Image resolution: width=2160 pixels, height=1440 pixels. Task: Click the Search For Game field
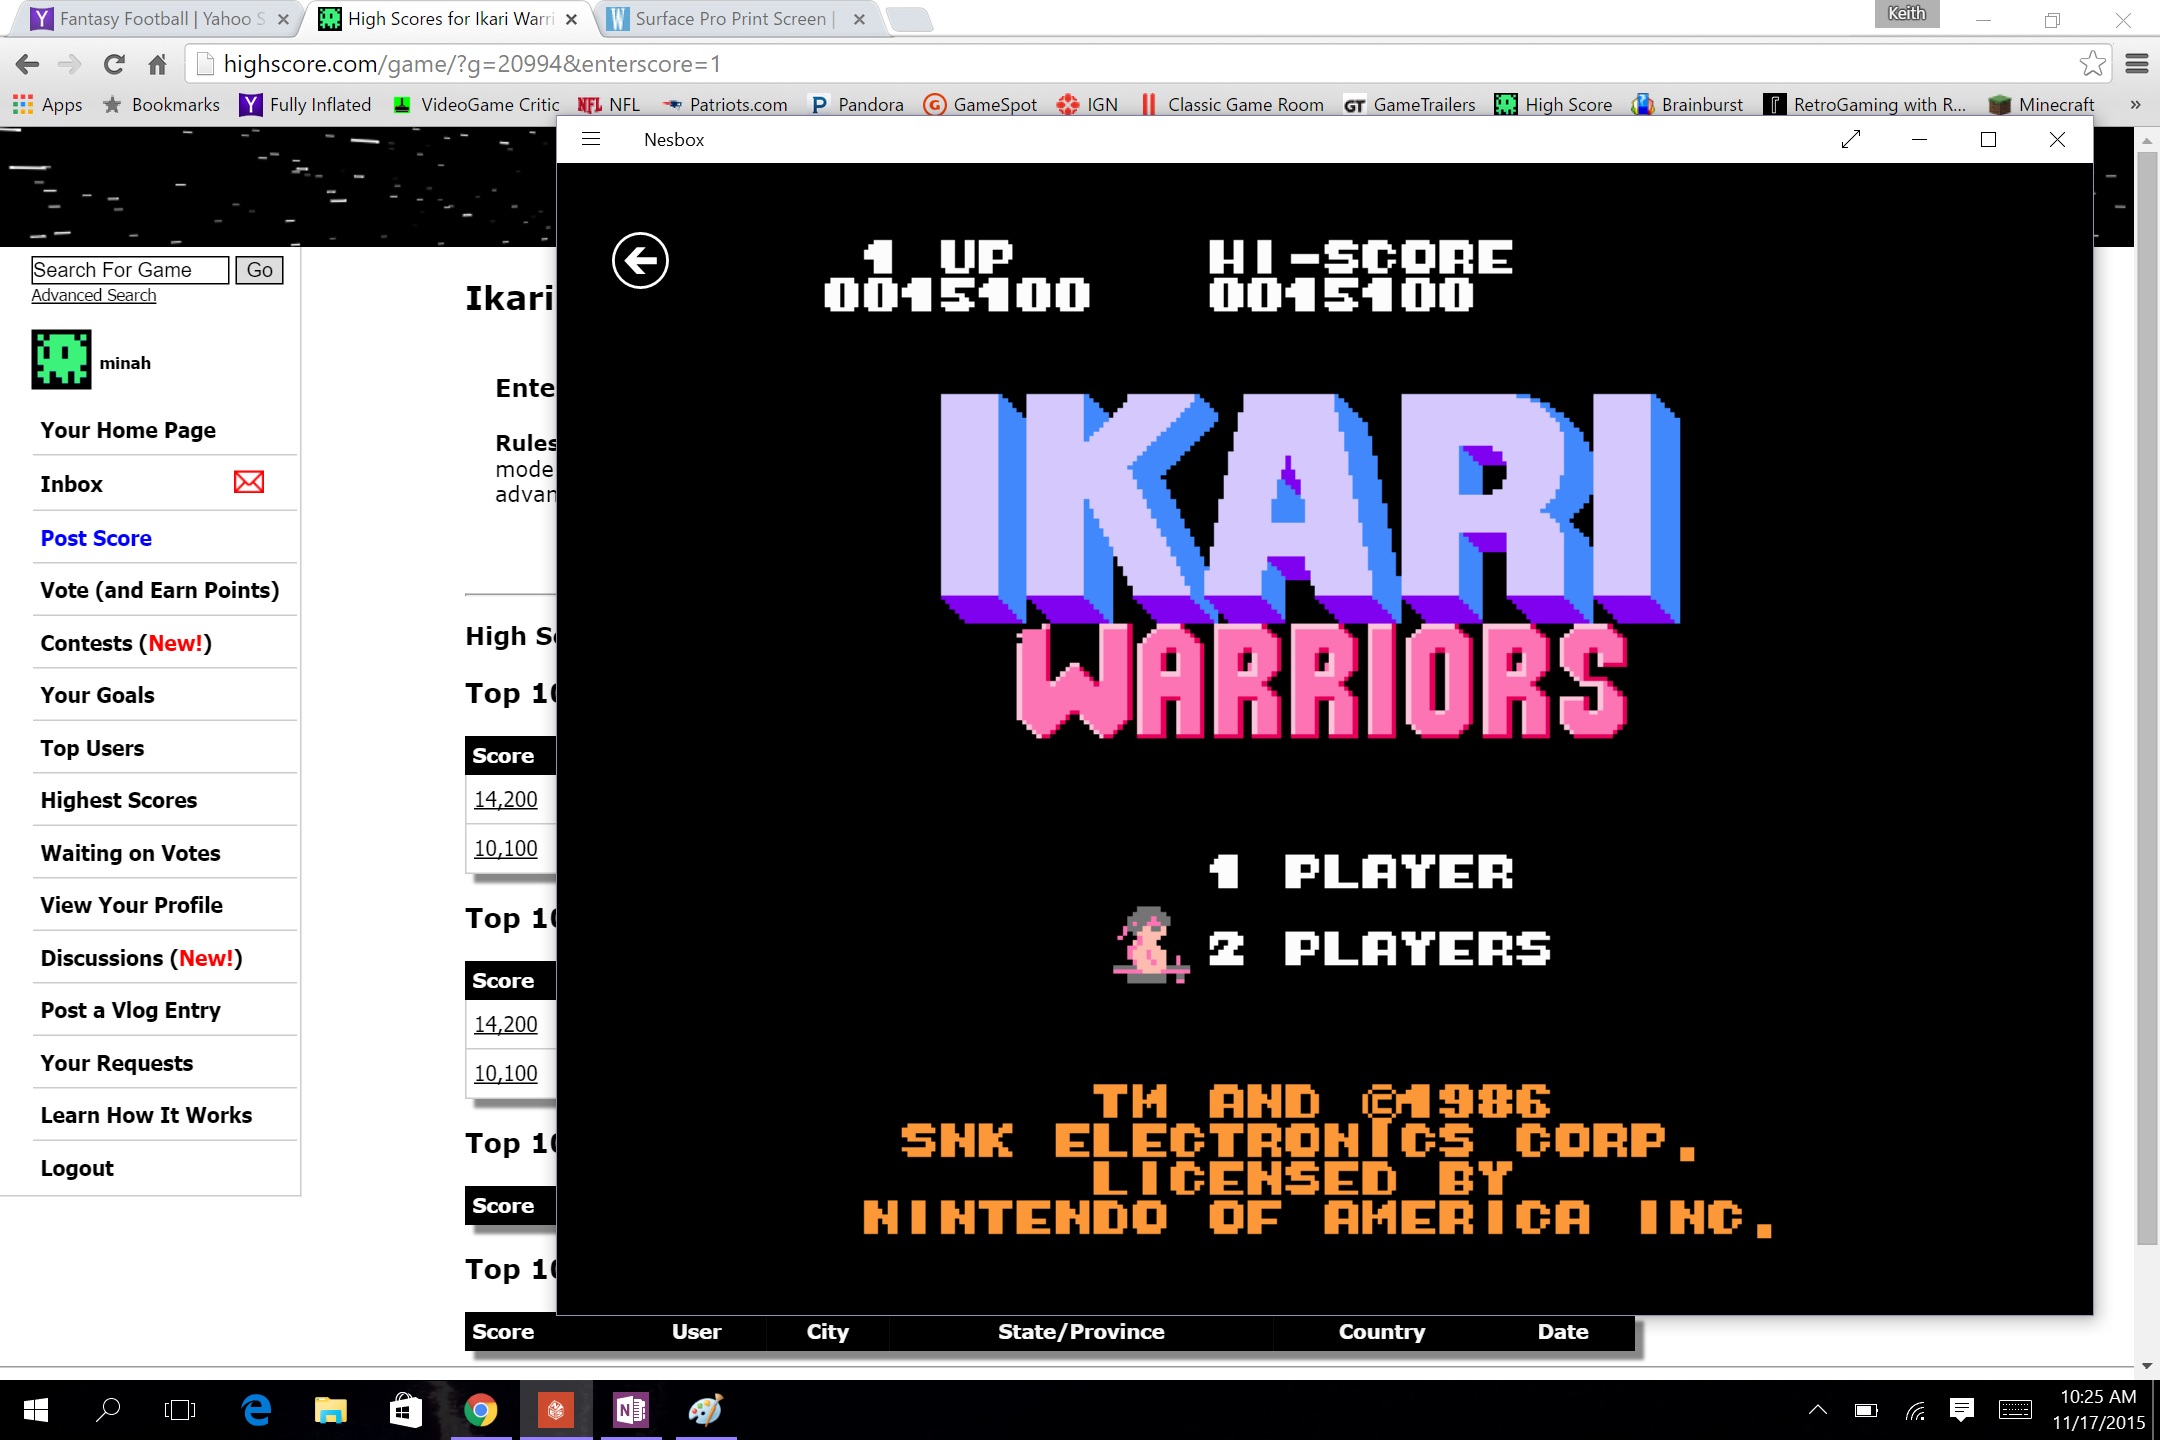[130, 270]
